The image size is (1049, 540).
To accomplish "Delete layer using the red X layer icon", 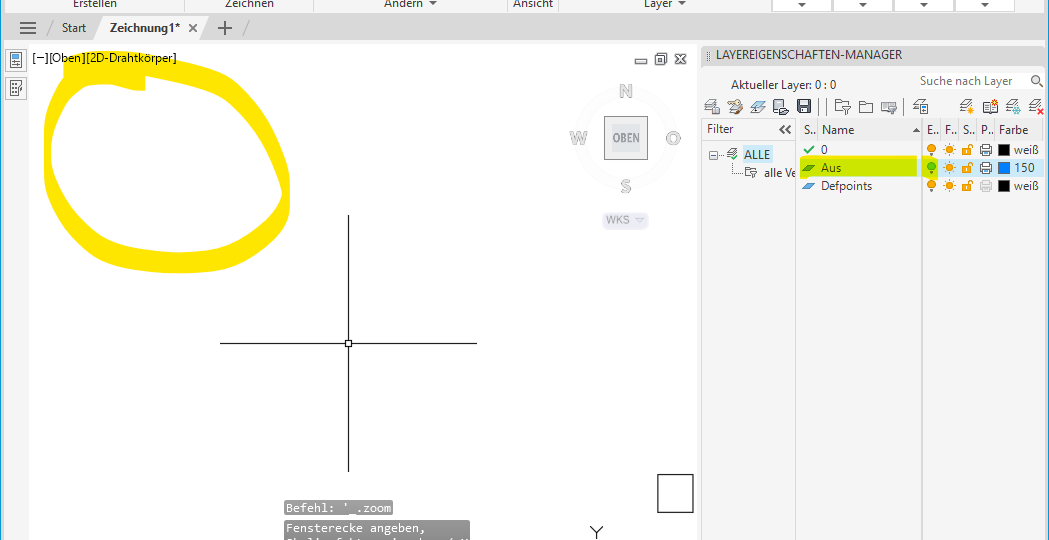I will click(1036, 106).
